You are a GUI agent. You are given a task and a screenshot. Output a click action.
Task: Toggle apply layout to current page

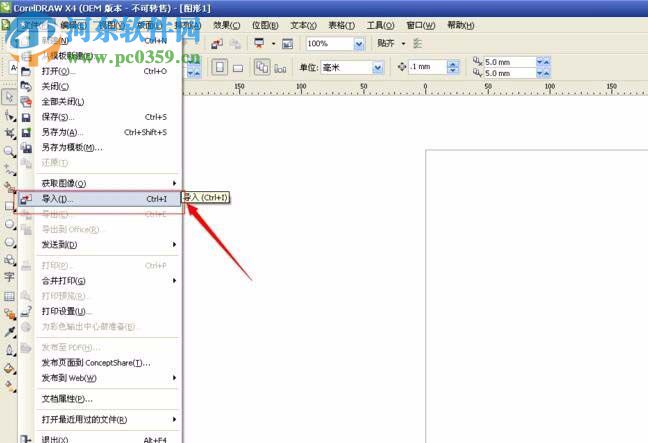point(280,68)
